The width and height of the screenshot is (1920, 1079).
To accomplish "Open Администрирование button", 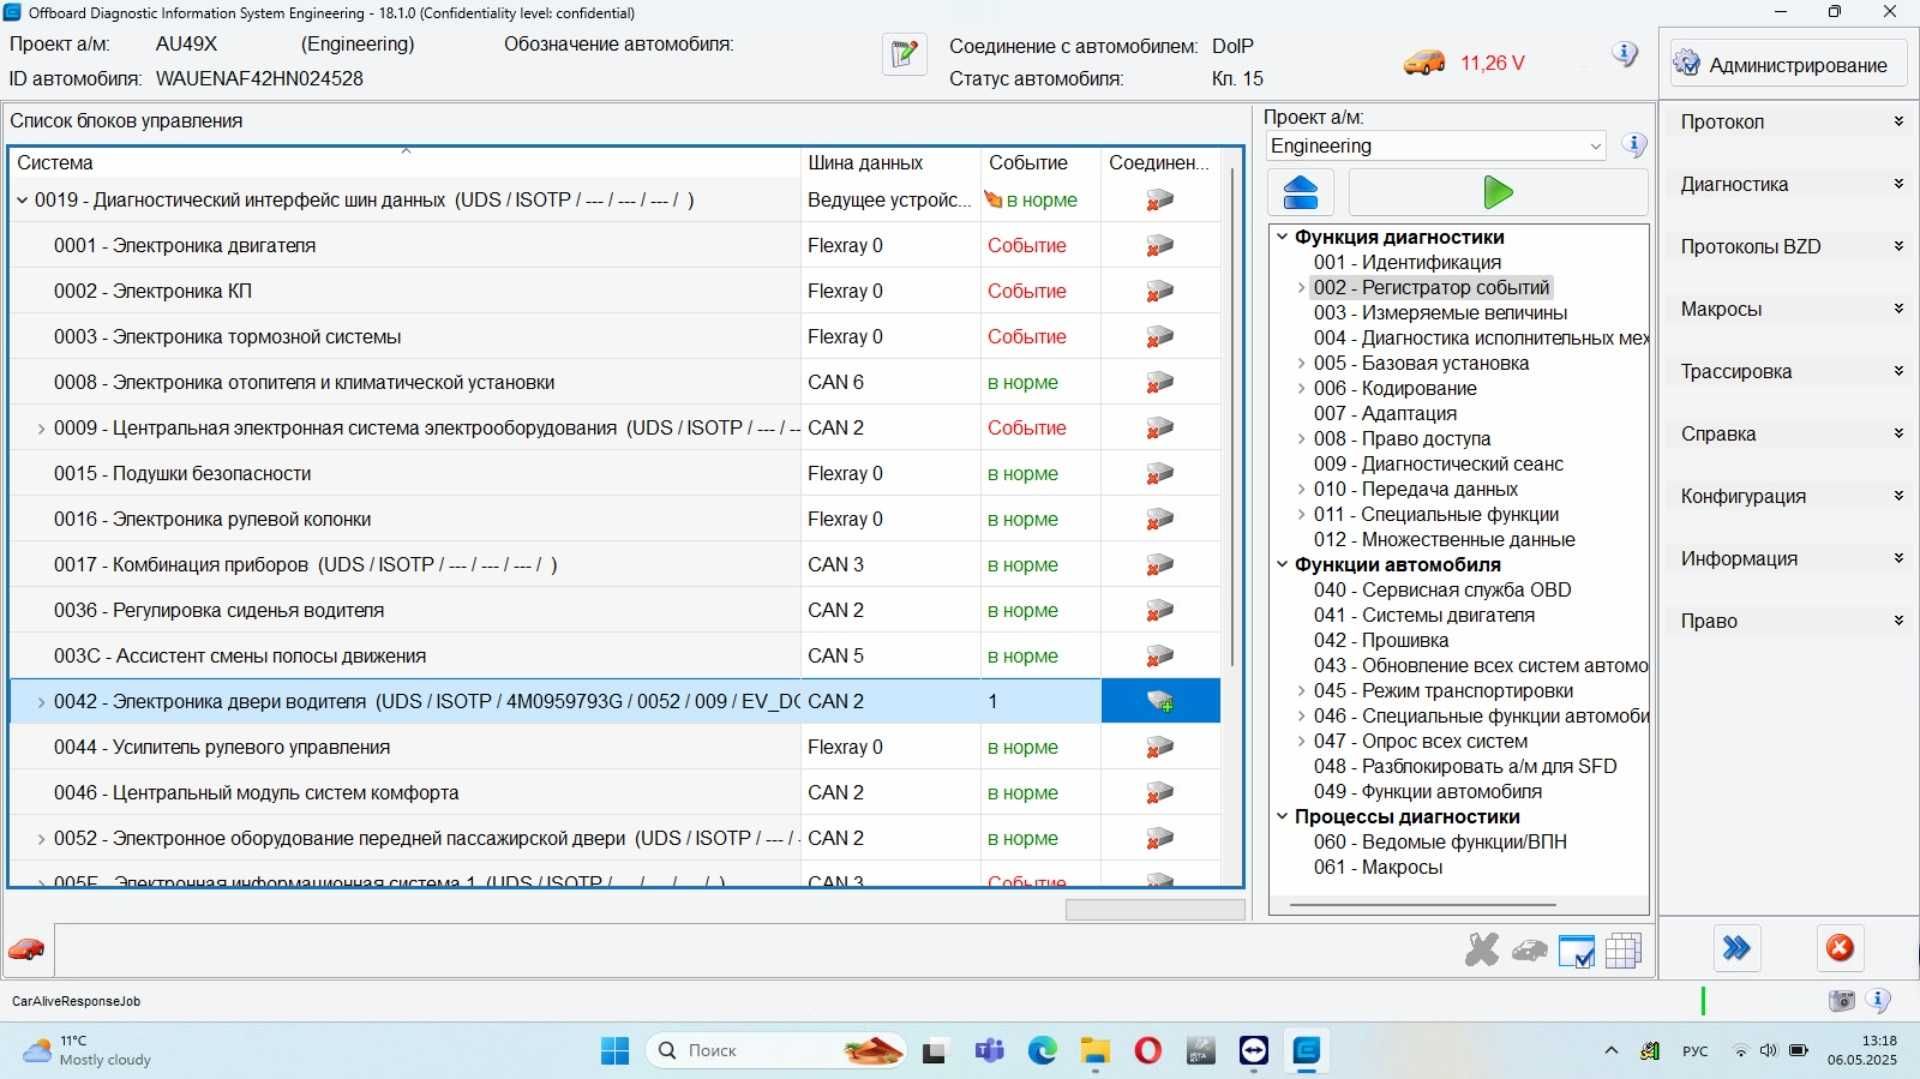I will point(1788,65).
